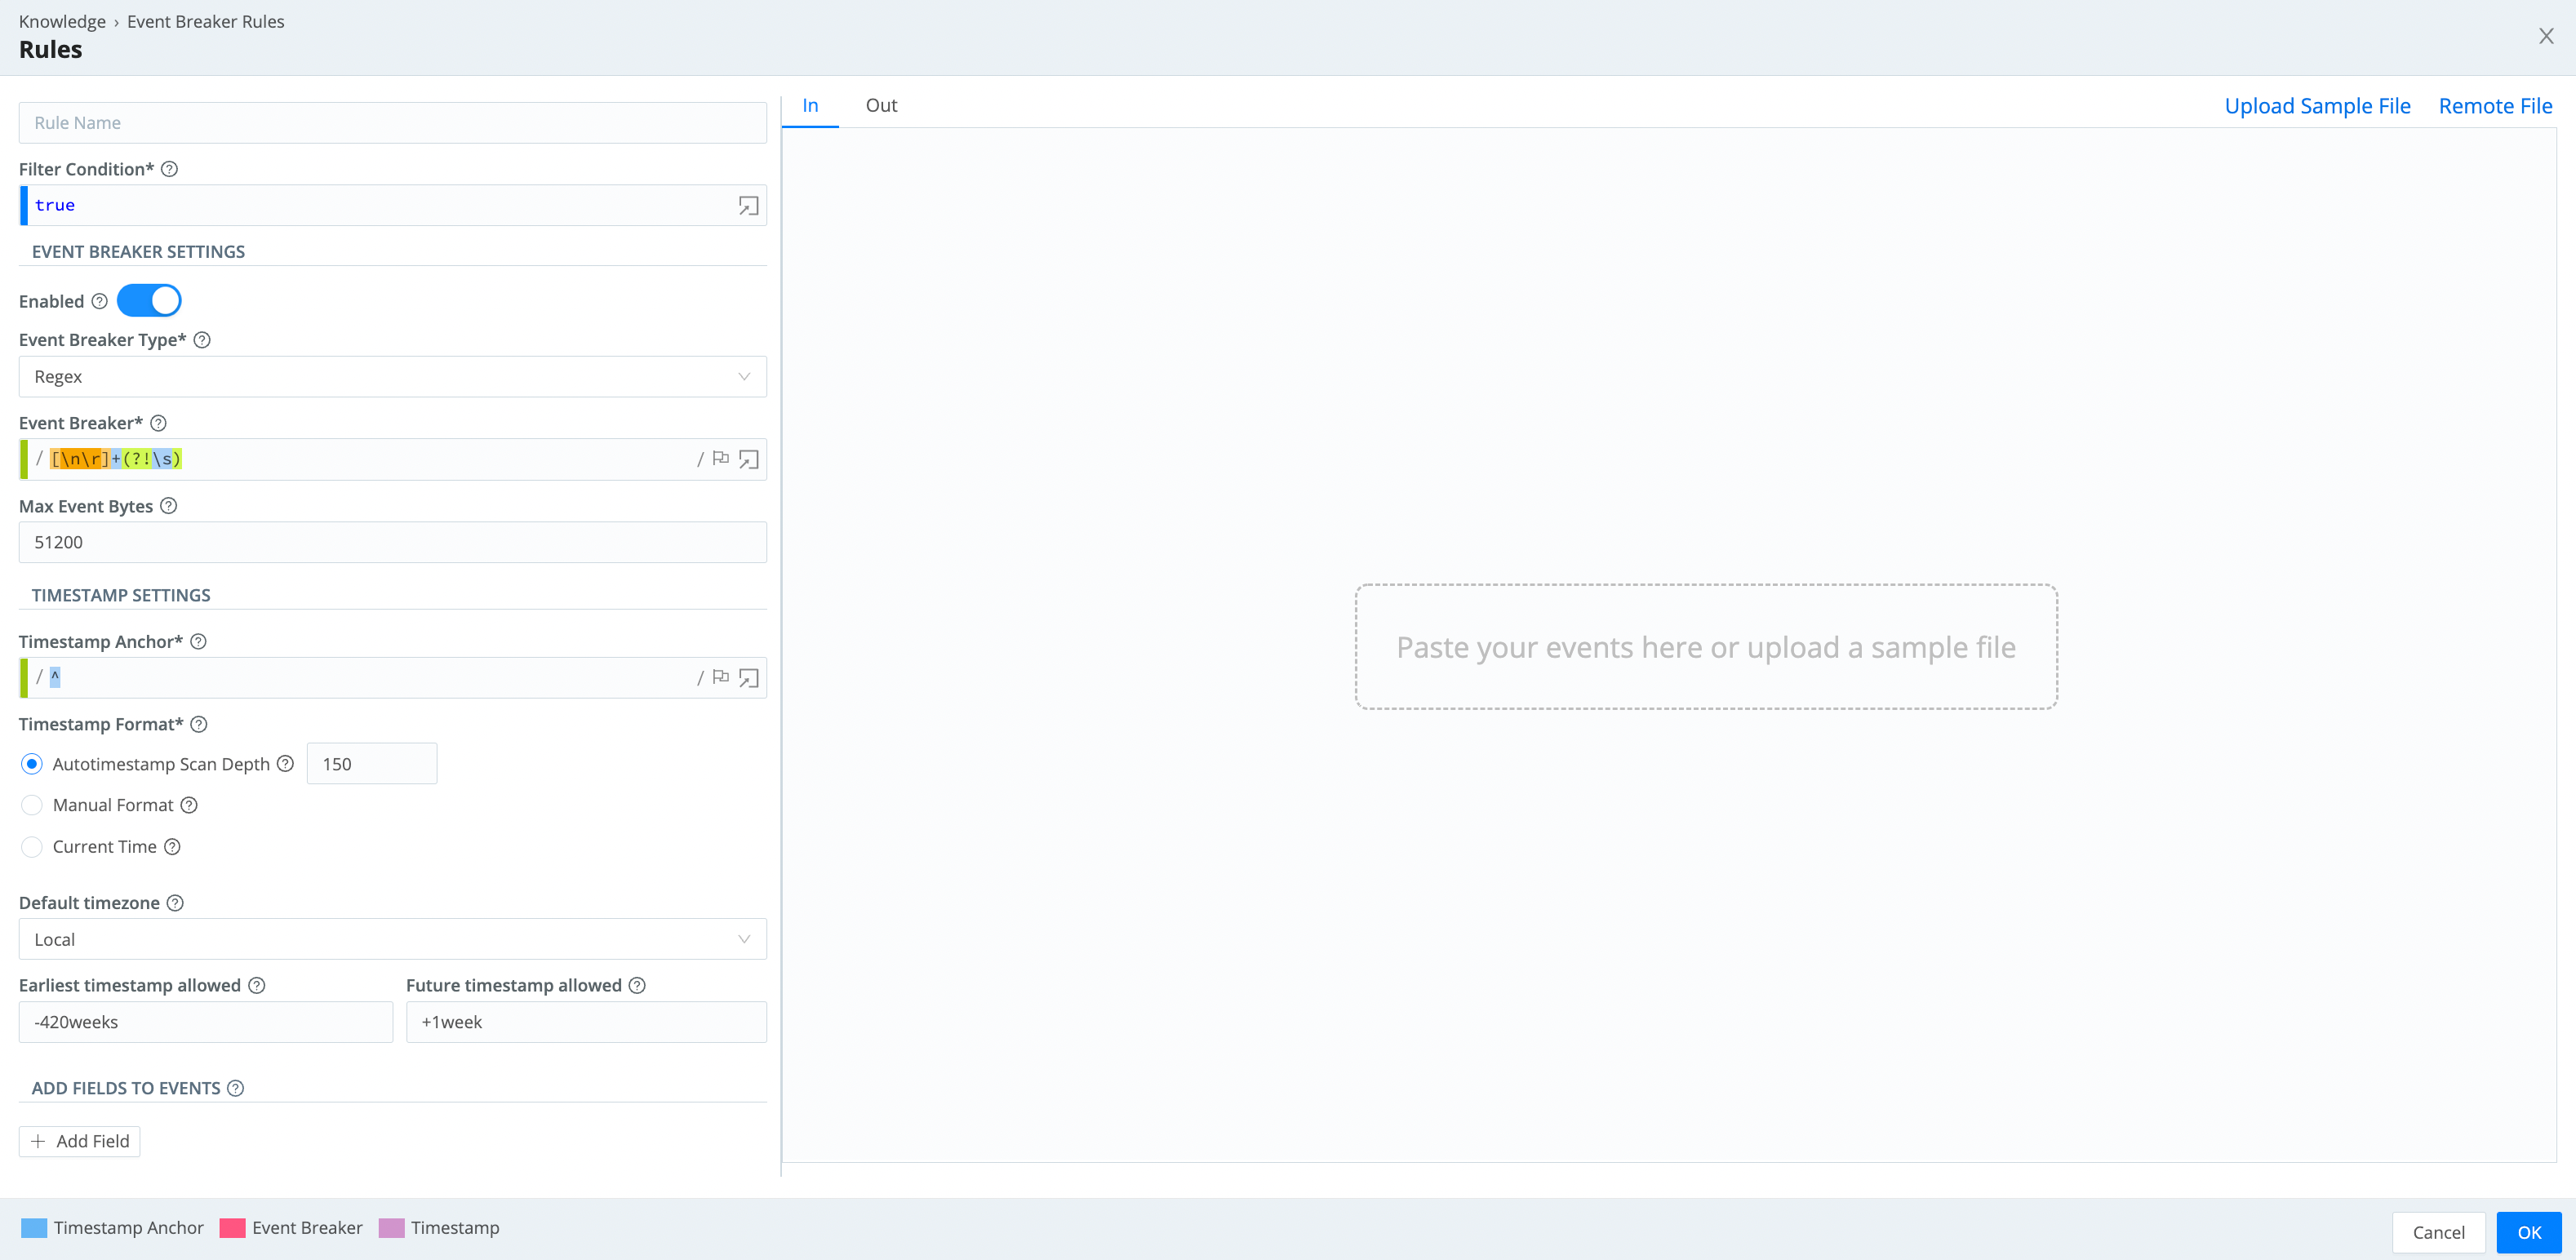
Task: Select the Manual Format radio button
Action: [31, 805]
